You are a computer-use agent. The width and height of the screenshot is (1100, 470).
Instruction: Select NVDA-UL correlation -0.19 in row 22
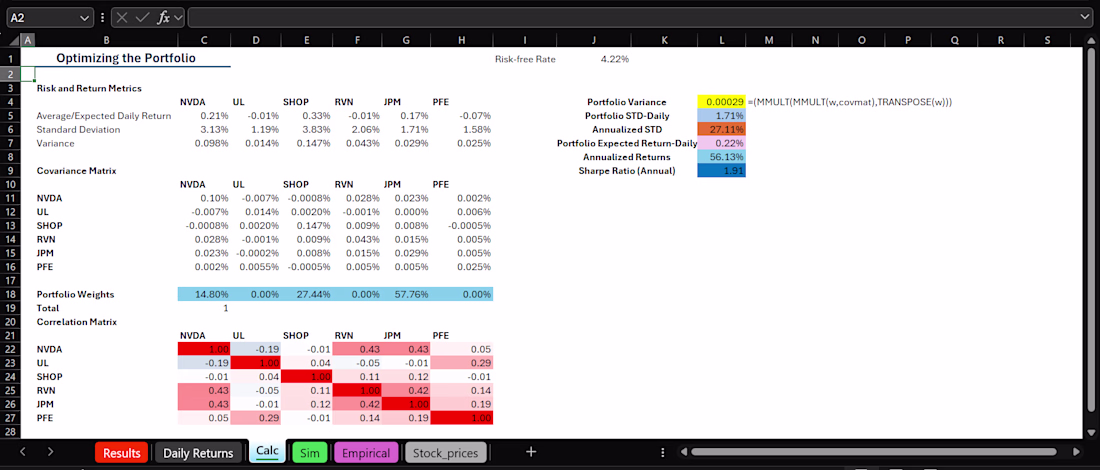[x=256, y=349]
